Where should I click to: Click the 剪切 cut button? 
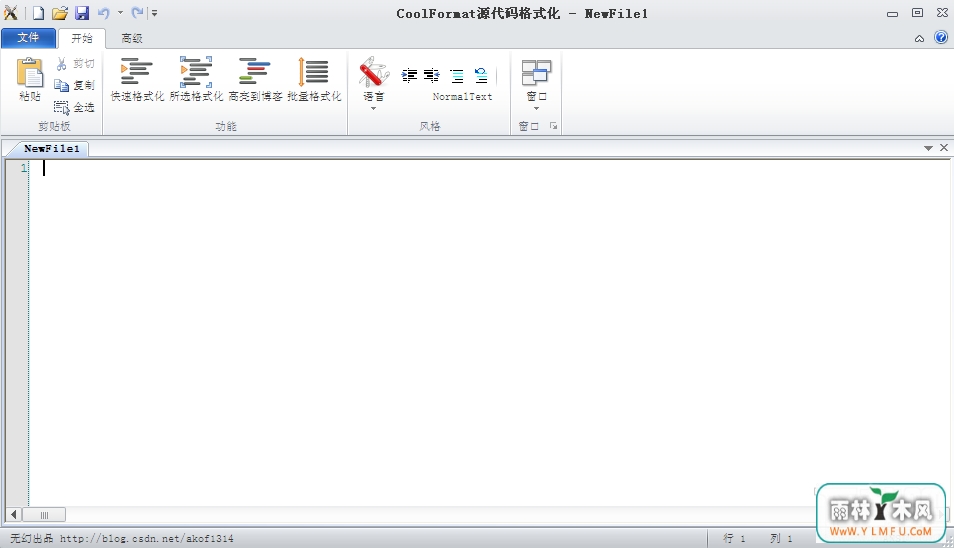pyautogui.click(x=75, y=63)
